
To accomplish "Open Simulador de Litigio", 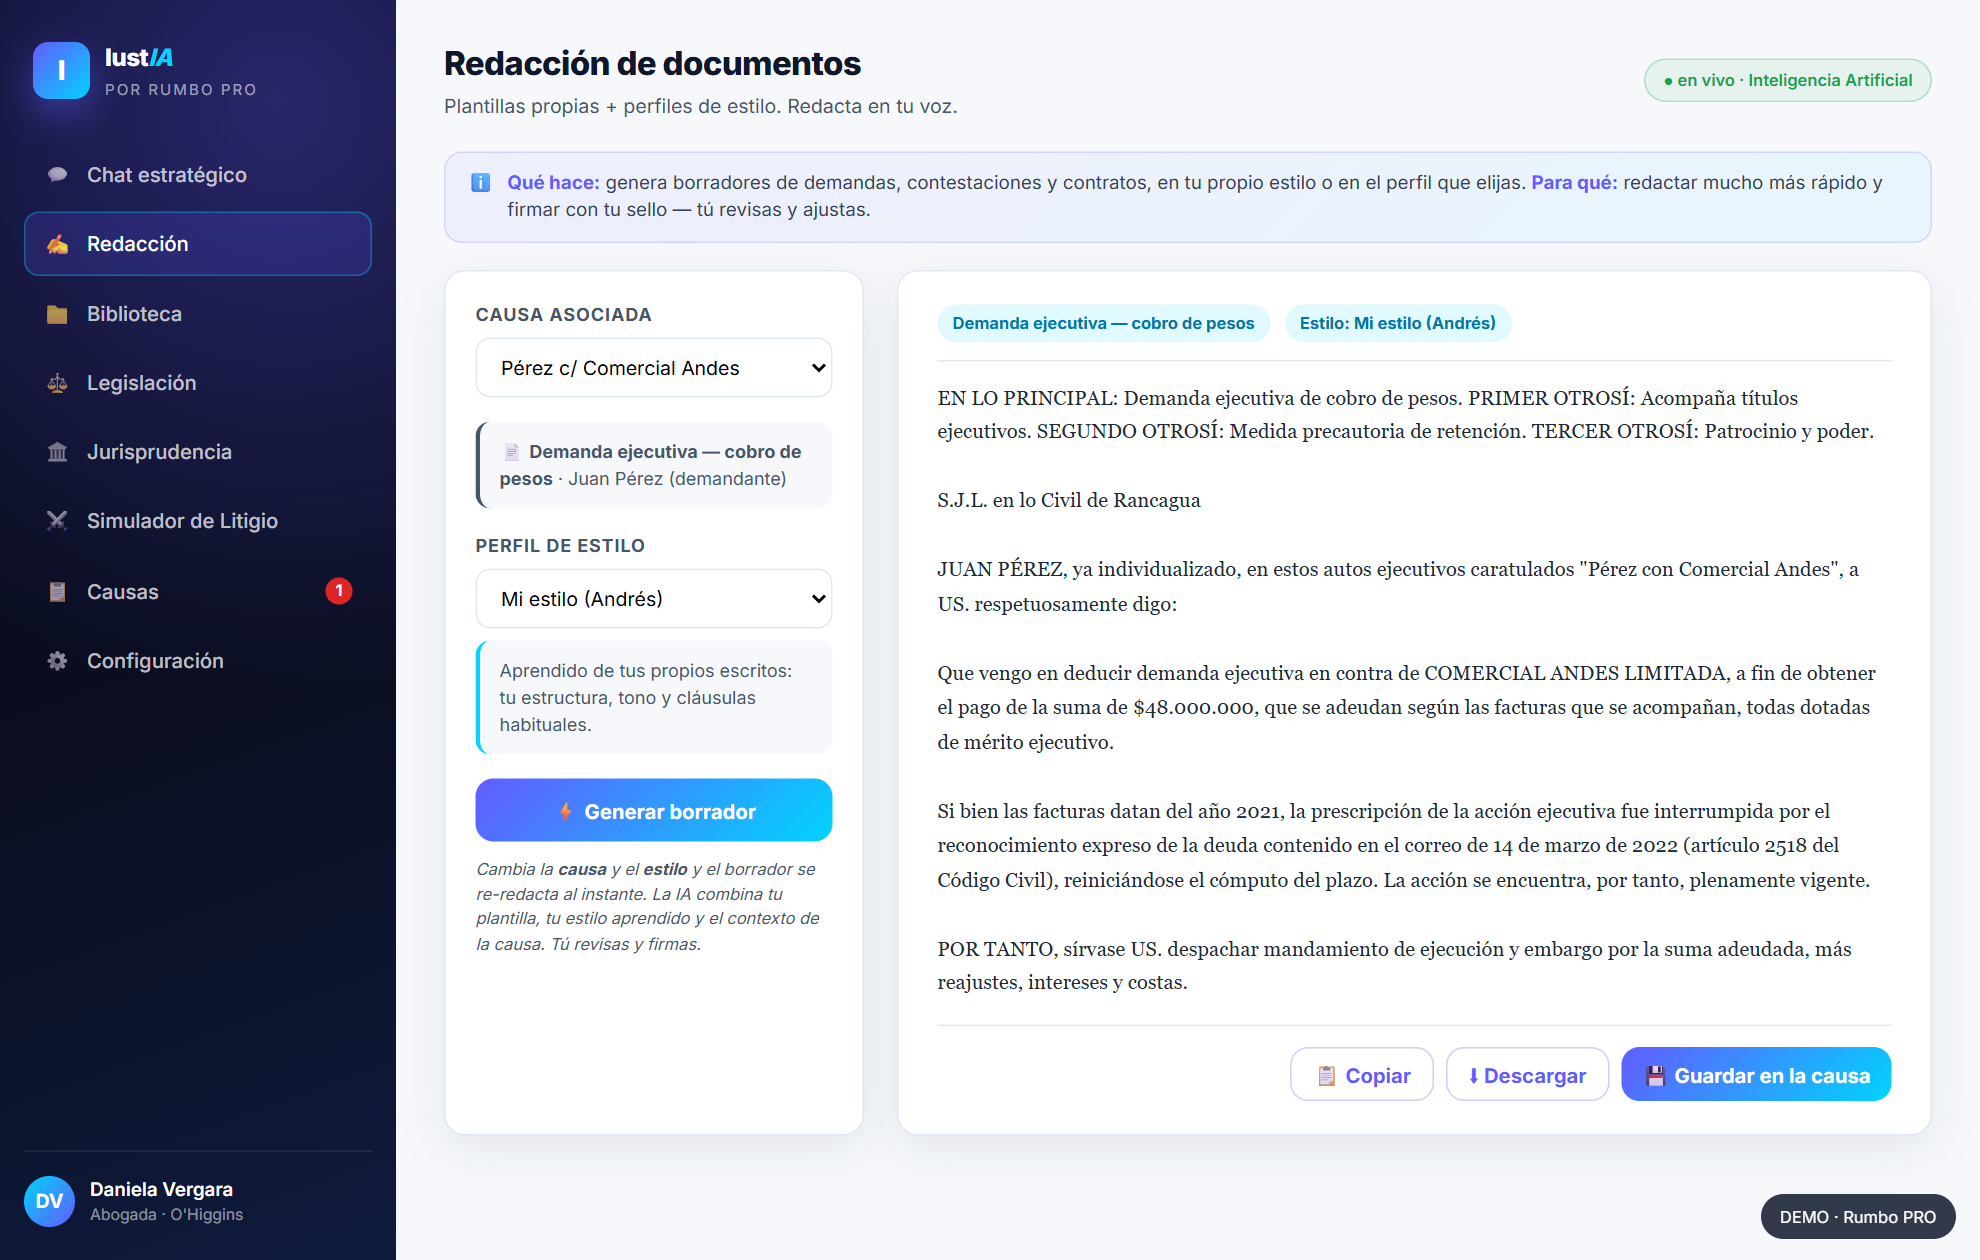I will click(x=198, y=521).
